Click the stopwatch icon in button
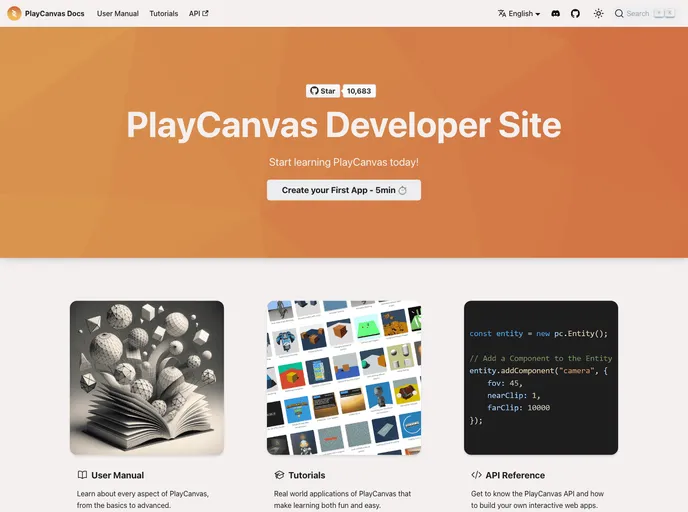The width and height of the screenshot is (688, 512). [402, 190]
